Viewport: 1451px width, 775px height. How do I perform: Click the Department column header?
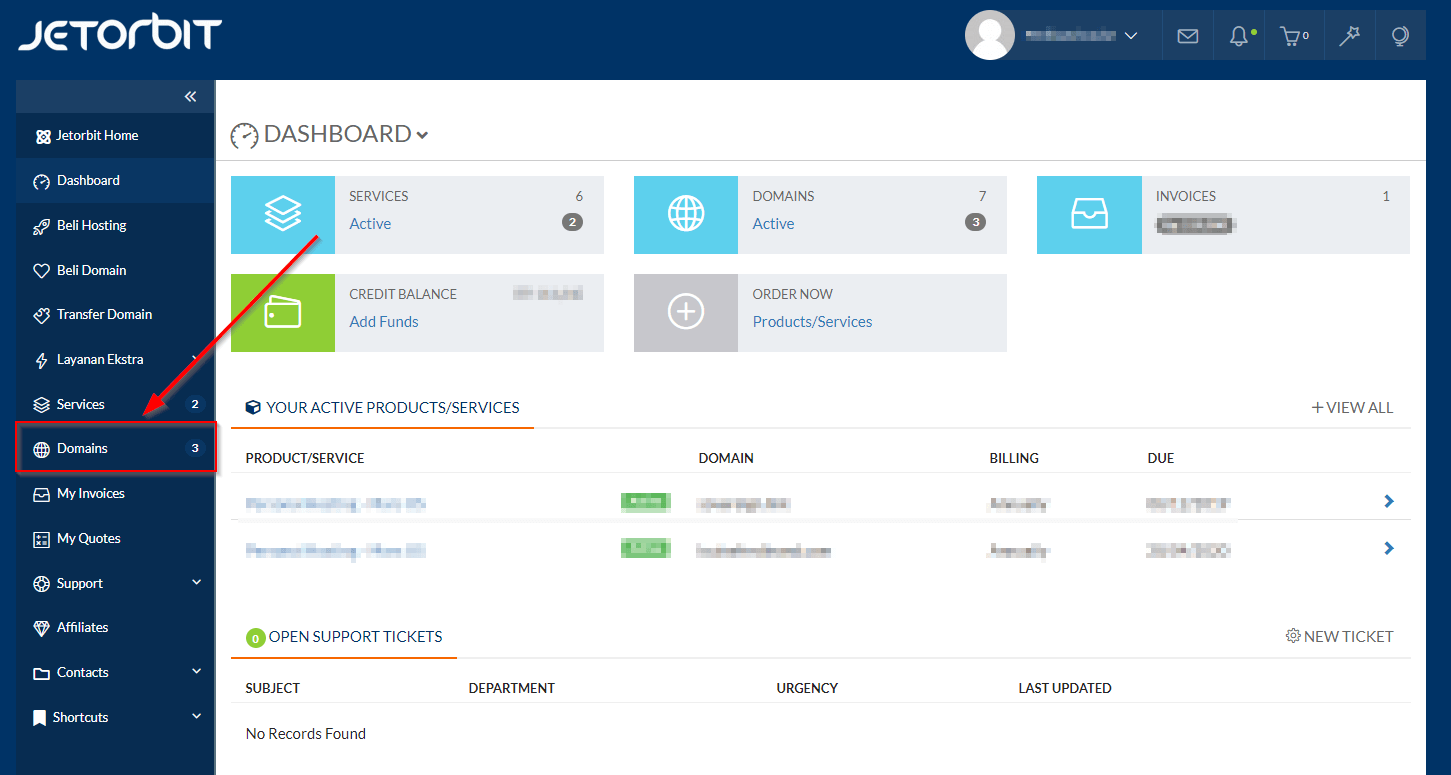(511, 688)
